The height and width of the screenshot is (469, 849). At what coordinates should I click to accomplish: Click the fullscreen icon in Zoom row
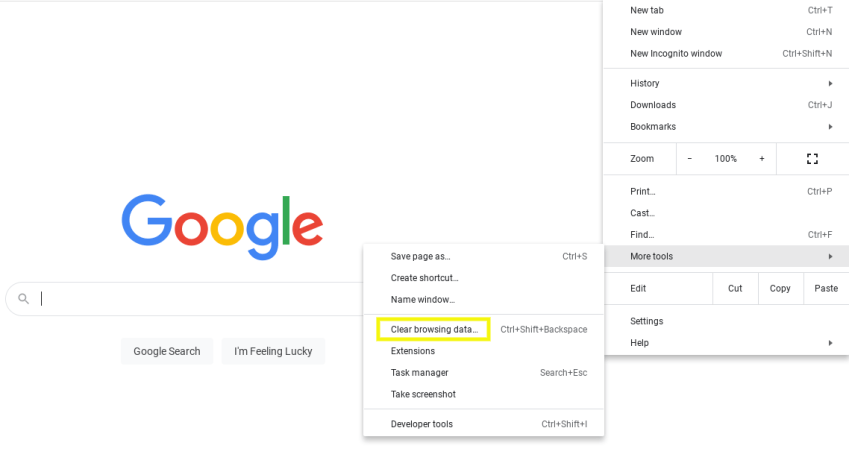[x=812, y=159]
